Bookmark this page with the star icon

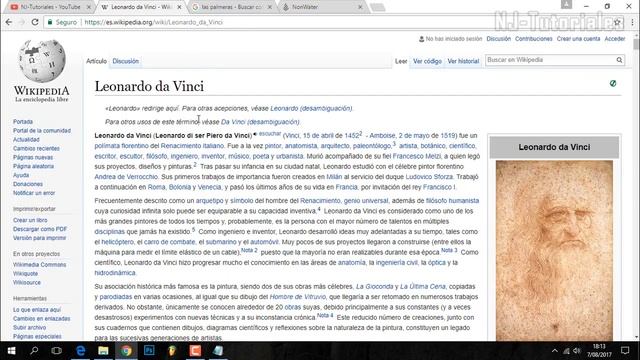617,22
